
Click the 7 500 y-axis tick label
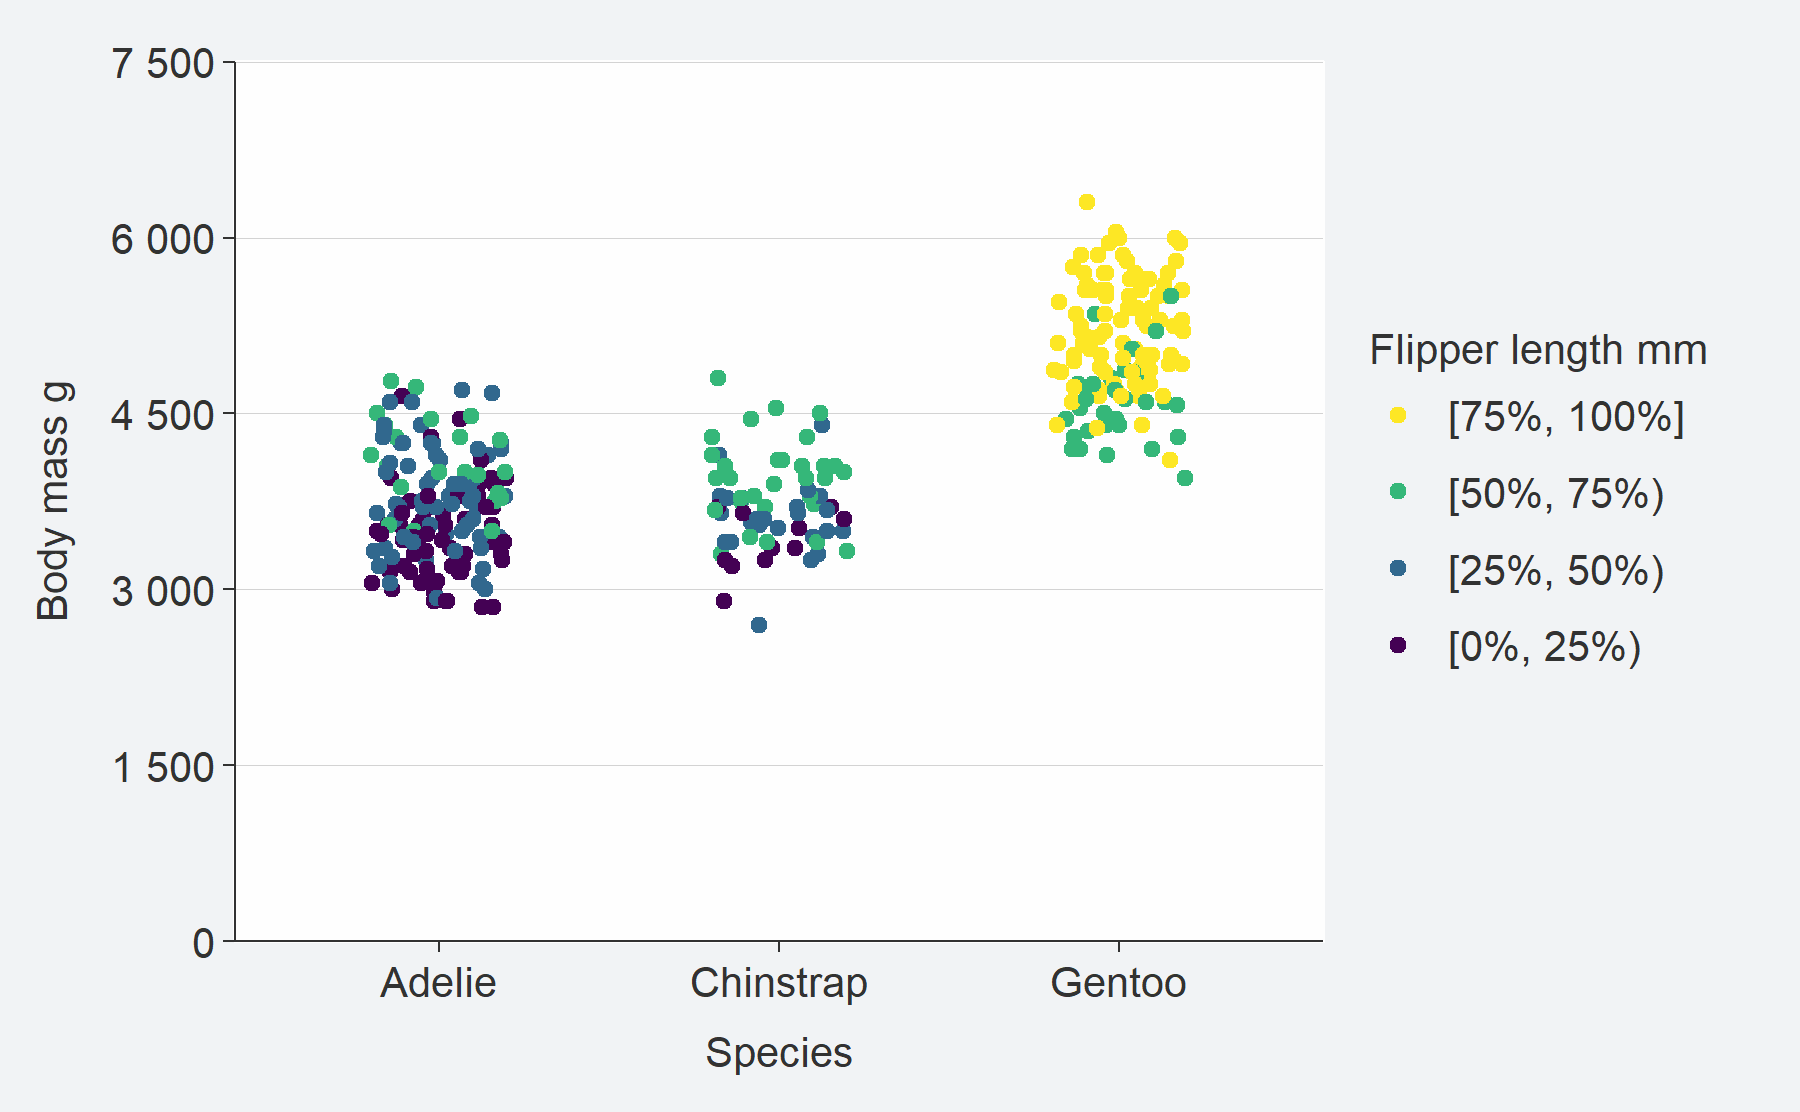coord(163,64)
